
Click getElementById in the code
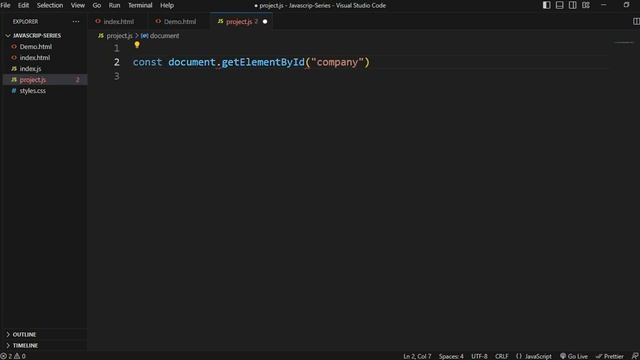(x=263, y=62)
